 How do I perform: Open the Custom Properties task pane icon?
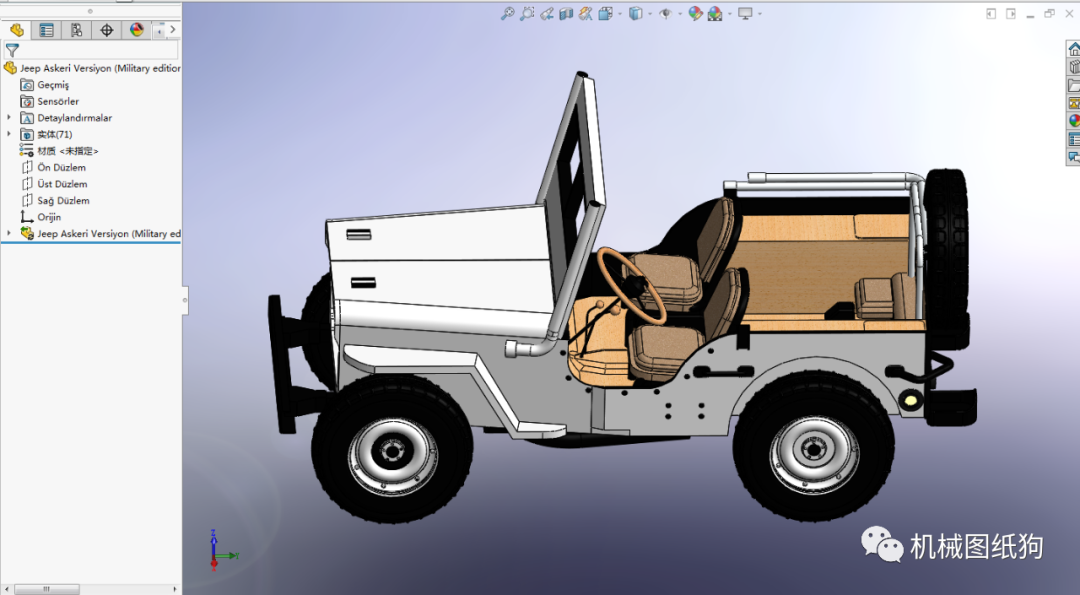pyautogui.click(x=1074, y=139)
